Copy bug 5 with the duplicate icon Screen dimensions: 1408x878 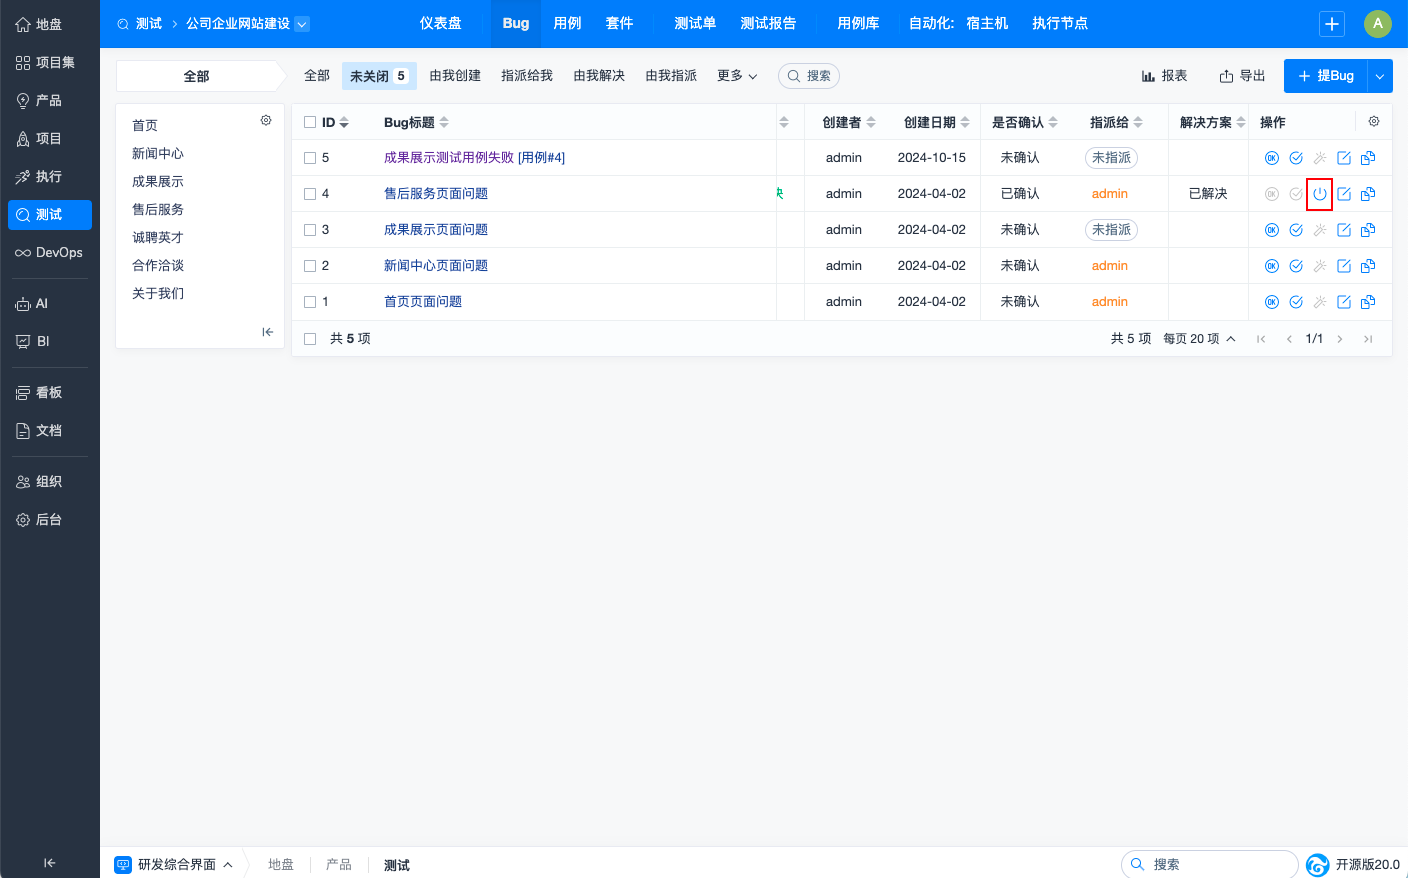(x=1368, y=158)
